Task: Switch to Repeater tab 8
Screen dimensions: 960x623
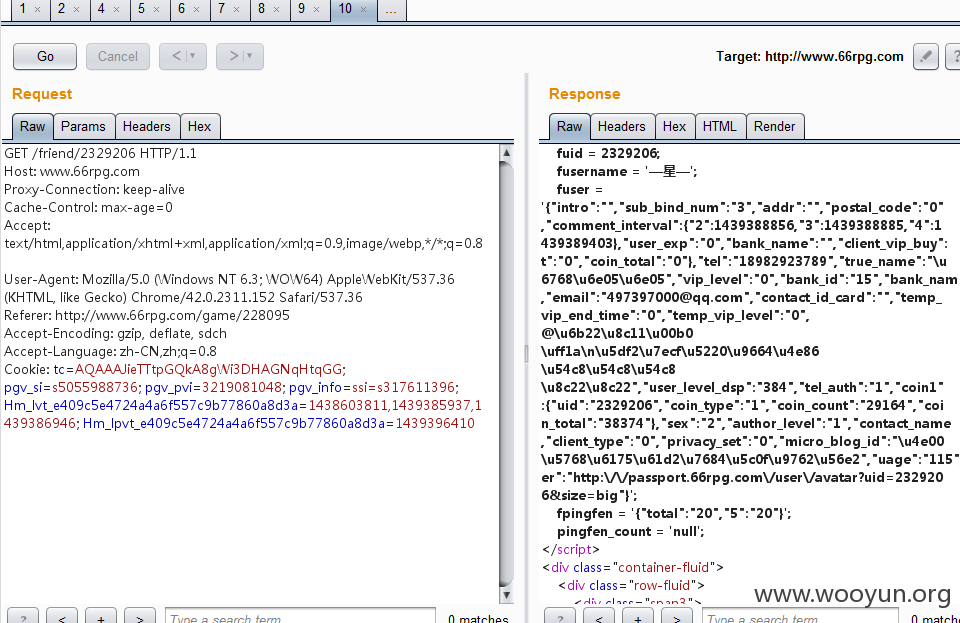Action: (x=261, y=9)
